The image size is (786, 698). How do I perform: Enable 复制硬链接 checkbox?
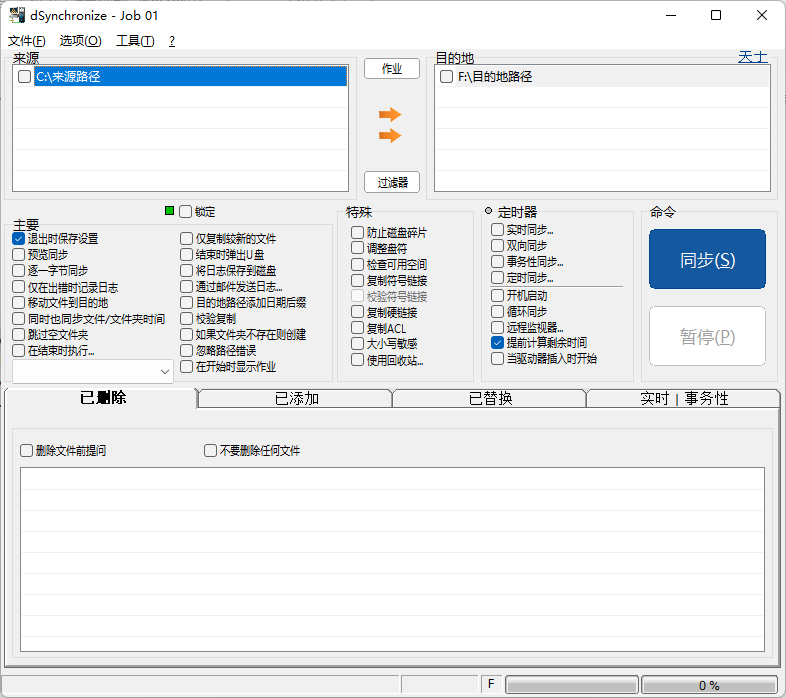click(x=357, y=312)
